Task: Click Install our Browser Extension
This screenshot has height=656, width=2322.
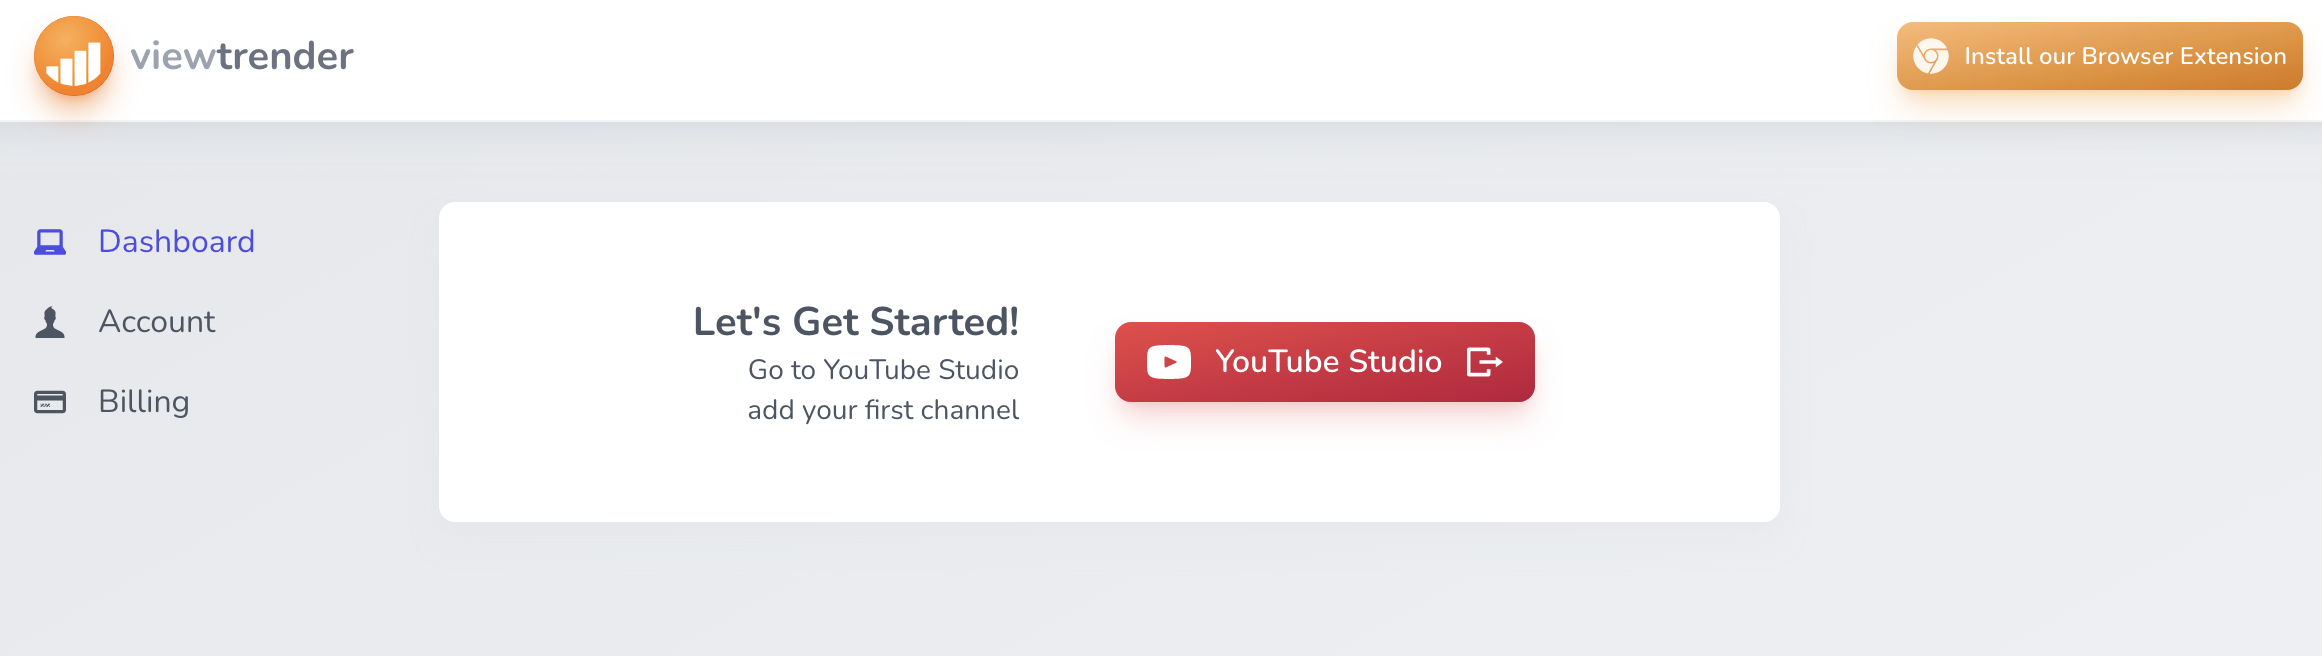Action: click(x=2098, y=56)
